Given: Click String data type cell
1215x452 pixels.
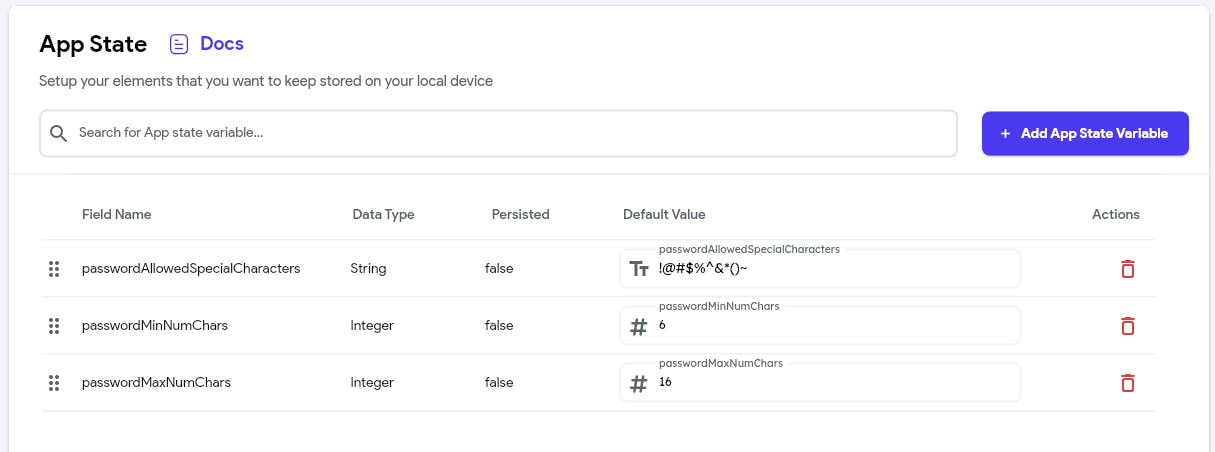Looking at the screenshot, I should pos(368,269).
